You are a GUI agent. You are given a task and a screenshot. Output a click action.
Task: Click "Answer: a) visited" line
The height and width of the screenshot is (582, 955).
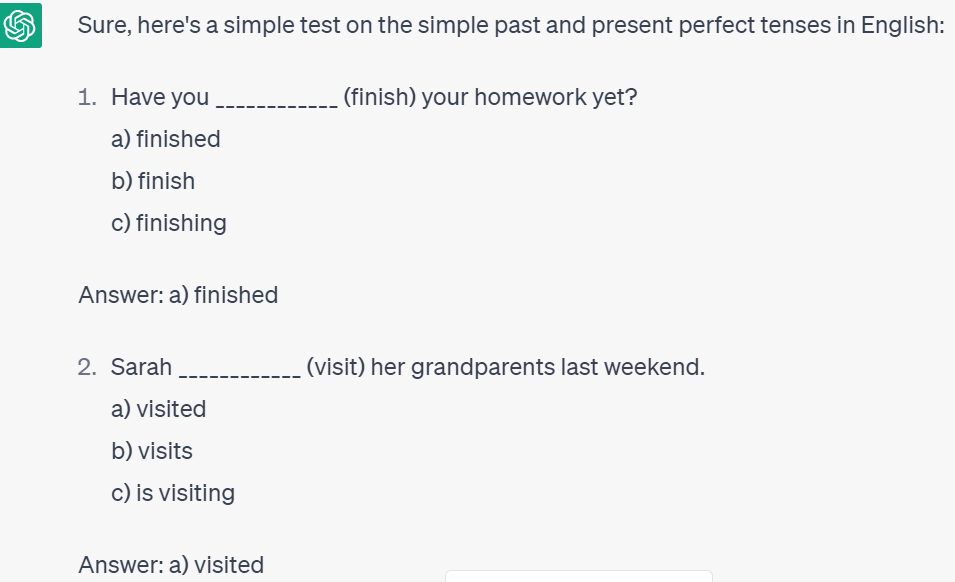(171, 565)
